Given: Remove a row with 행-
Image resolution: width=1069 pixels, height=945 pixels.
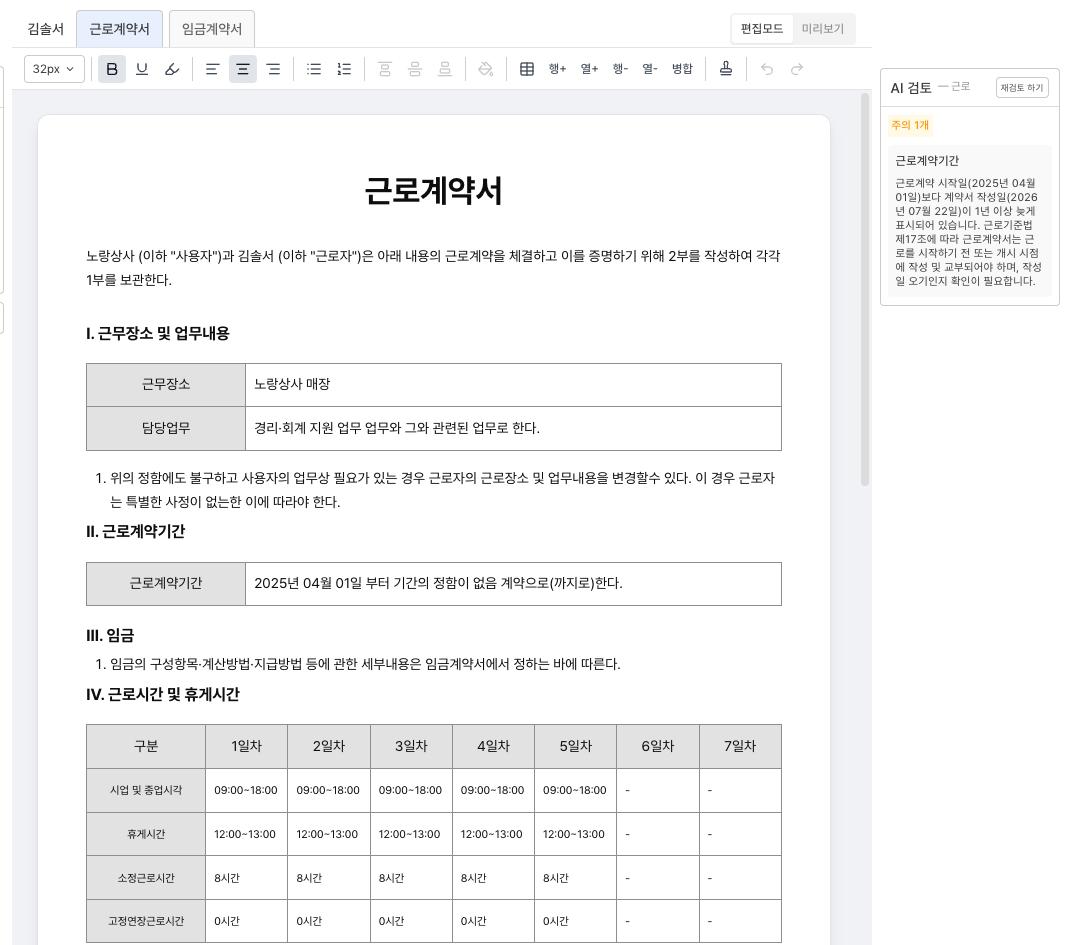Looking at the screenshot, I should coord(620,69).
